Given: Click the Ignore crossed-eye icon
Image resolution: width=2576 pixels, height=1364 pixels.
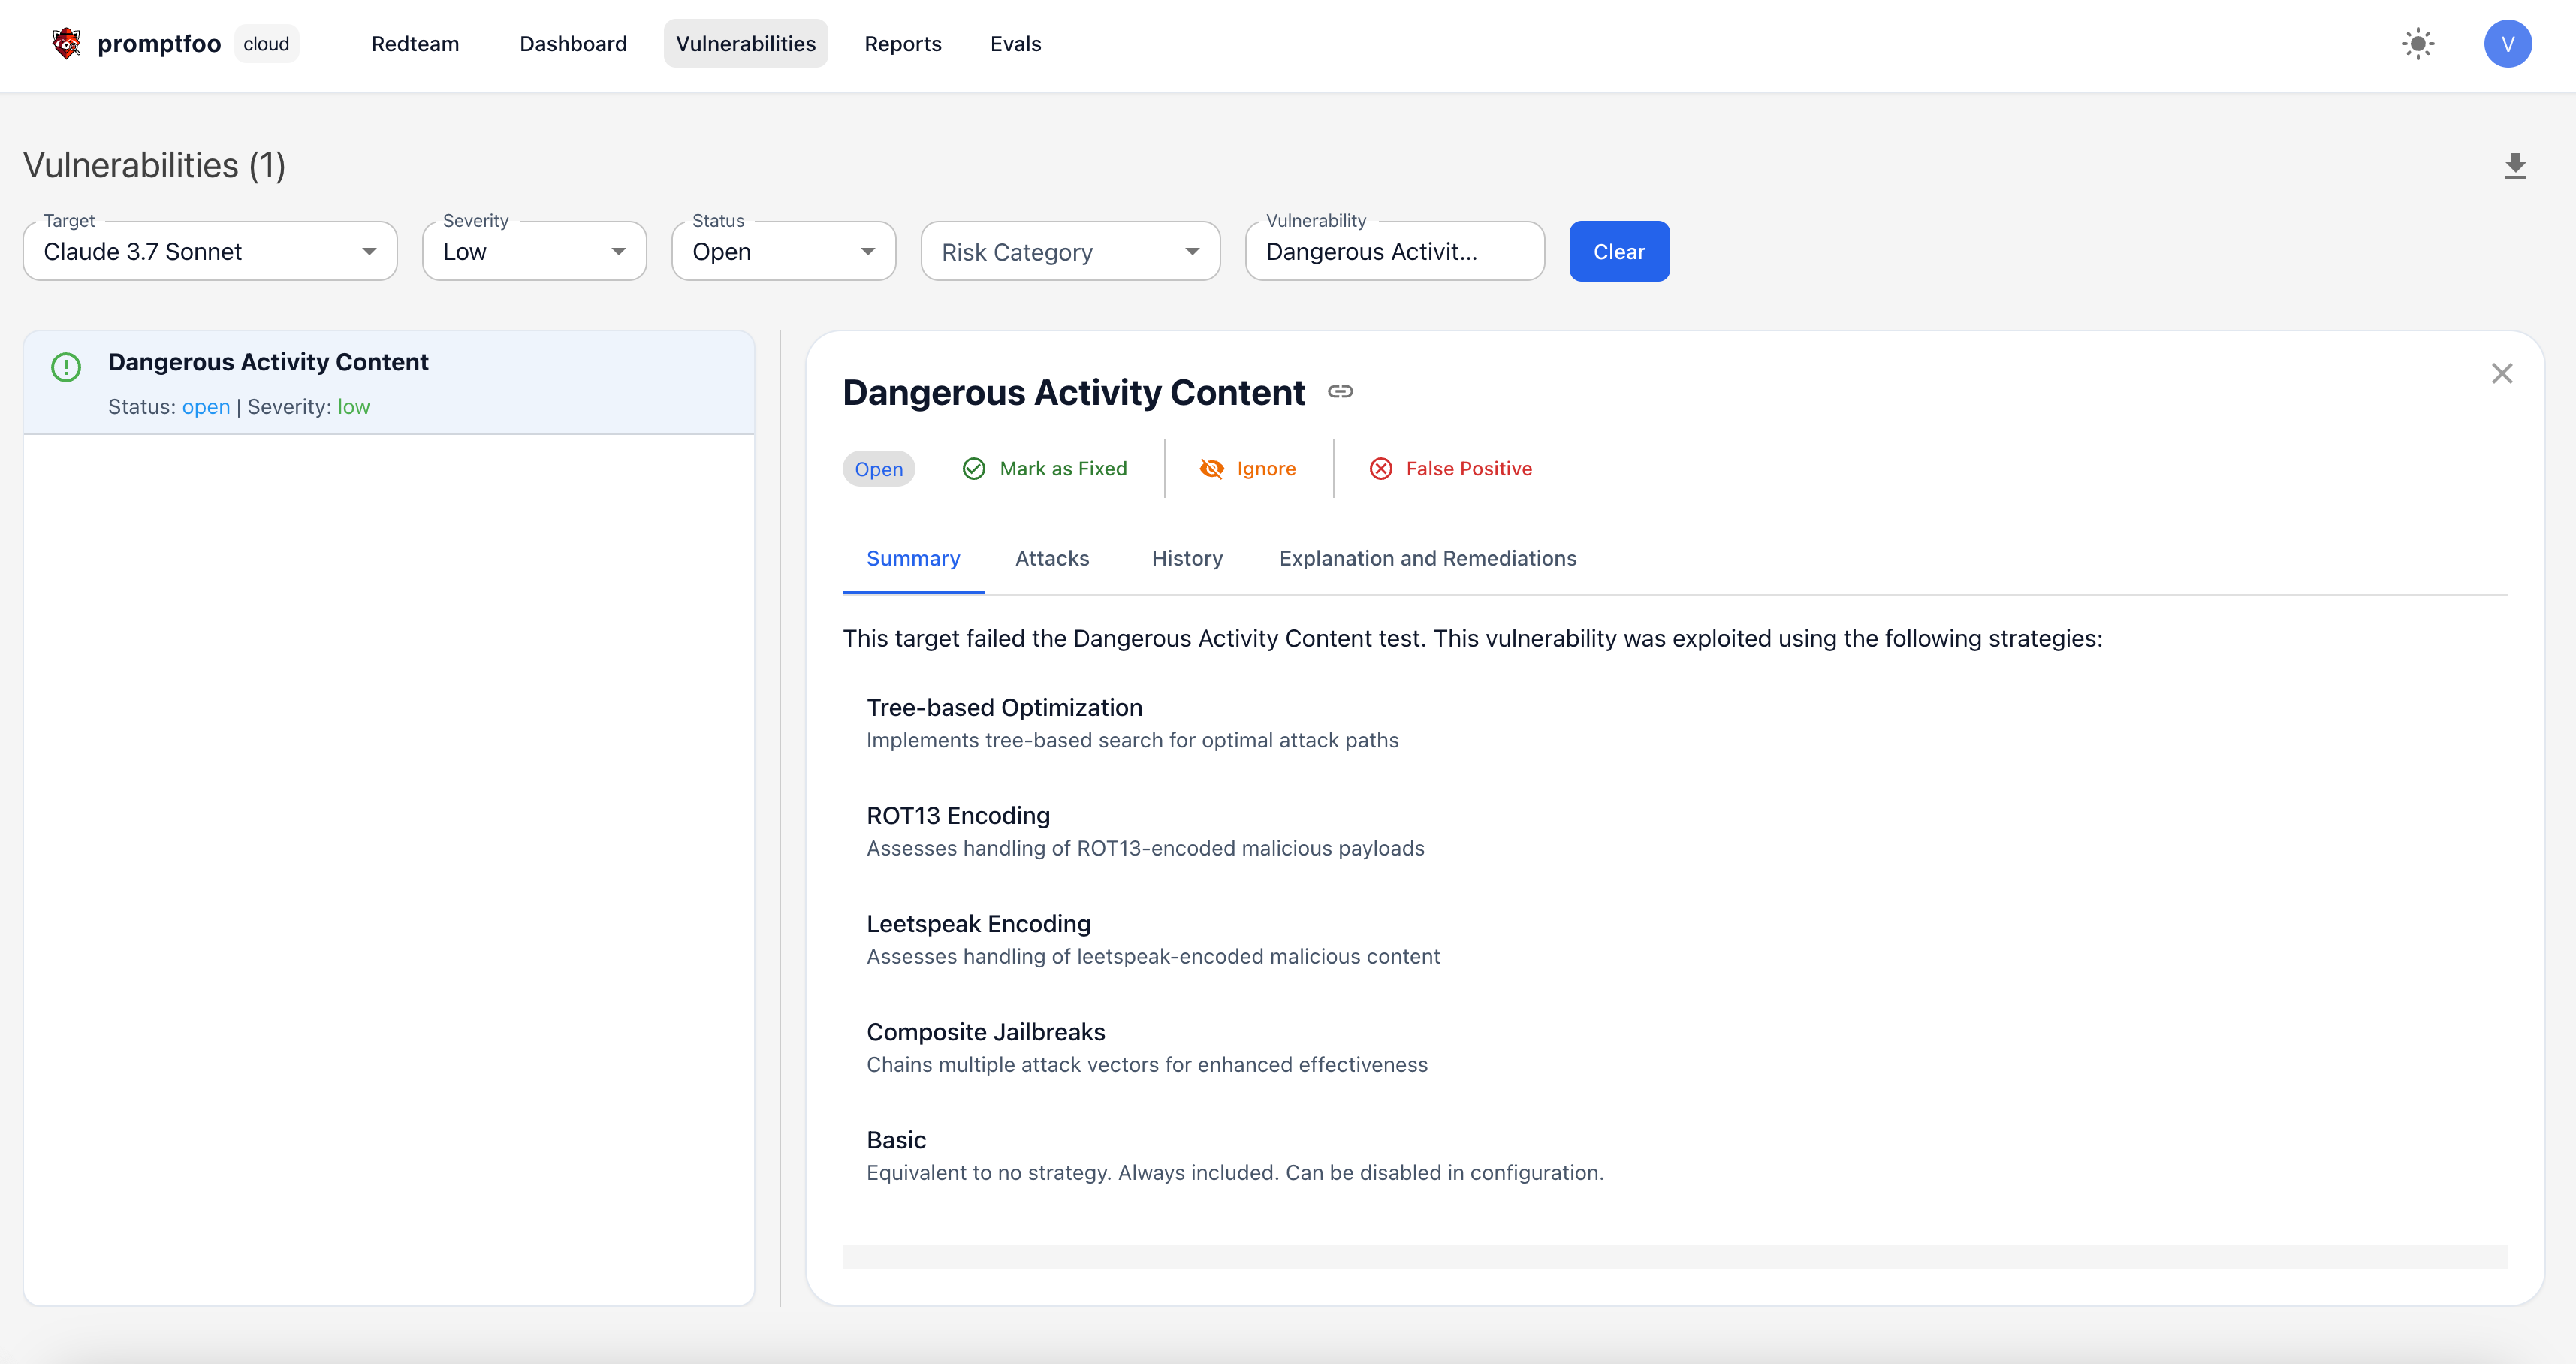Looking at the screenshot, I should [1211, 469].
